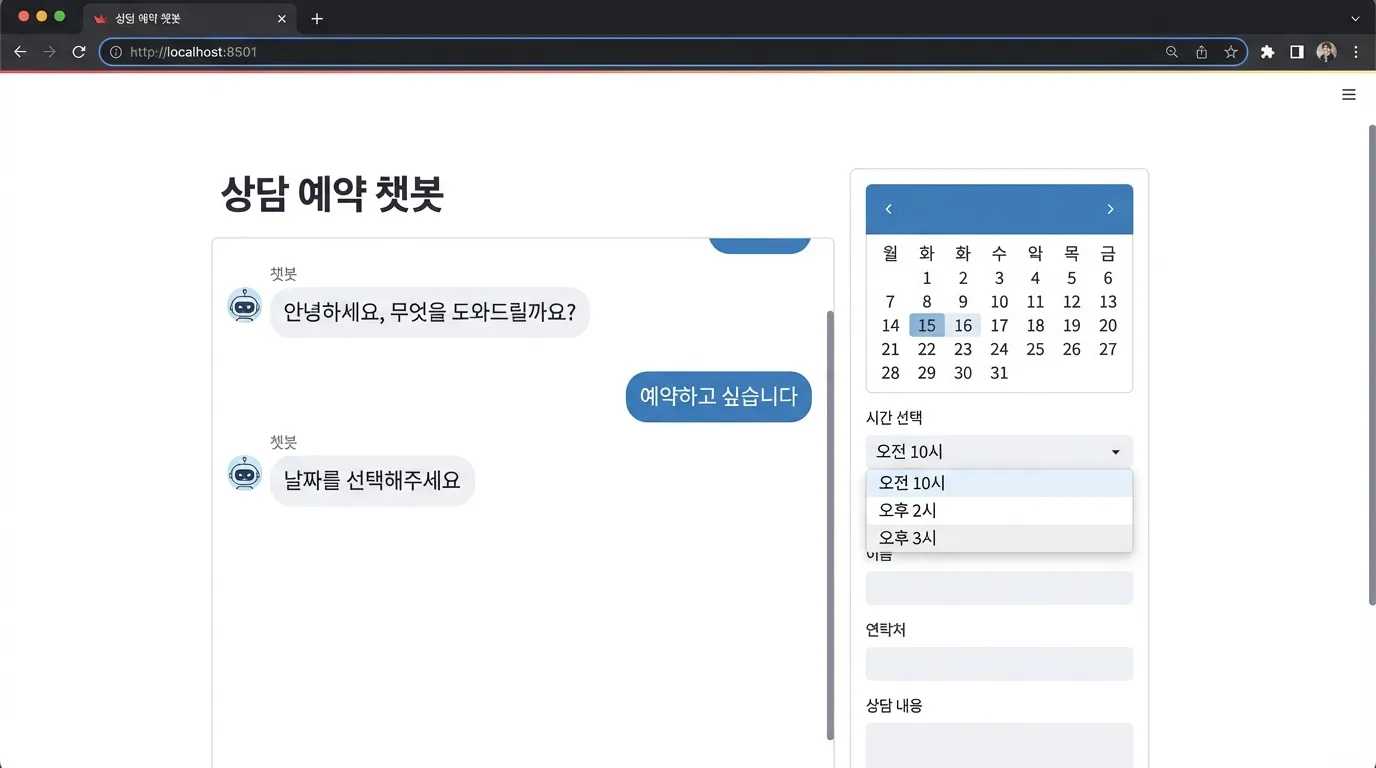Click the zoom search icon in address bar
The width and height of the screenshot is (1376, 768).
click(1171, 51)
